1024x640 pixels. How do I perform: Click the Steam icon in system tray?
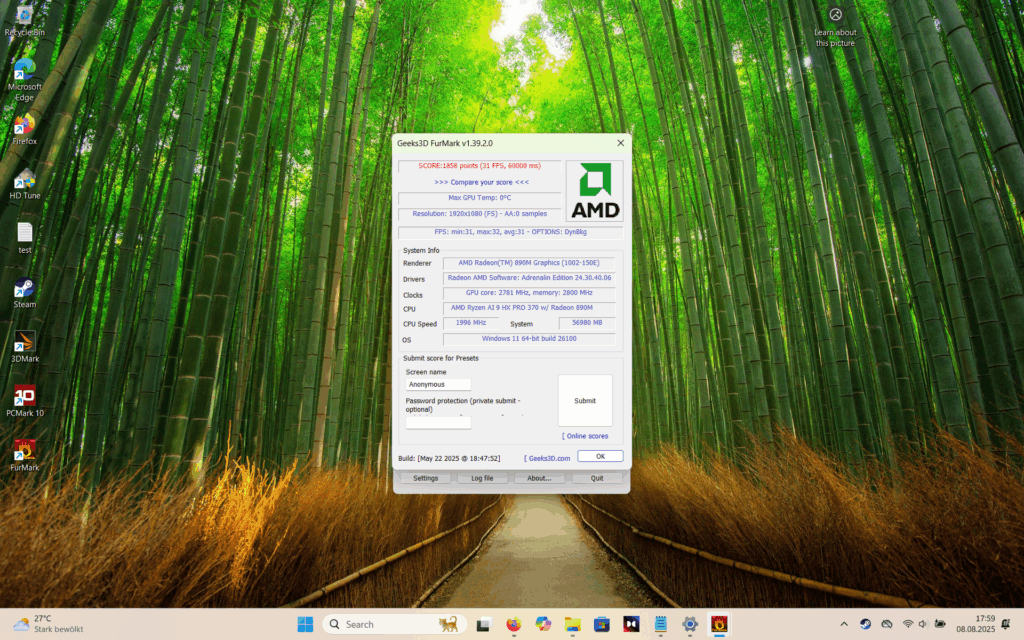(x=865, y=624)
